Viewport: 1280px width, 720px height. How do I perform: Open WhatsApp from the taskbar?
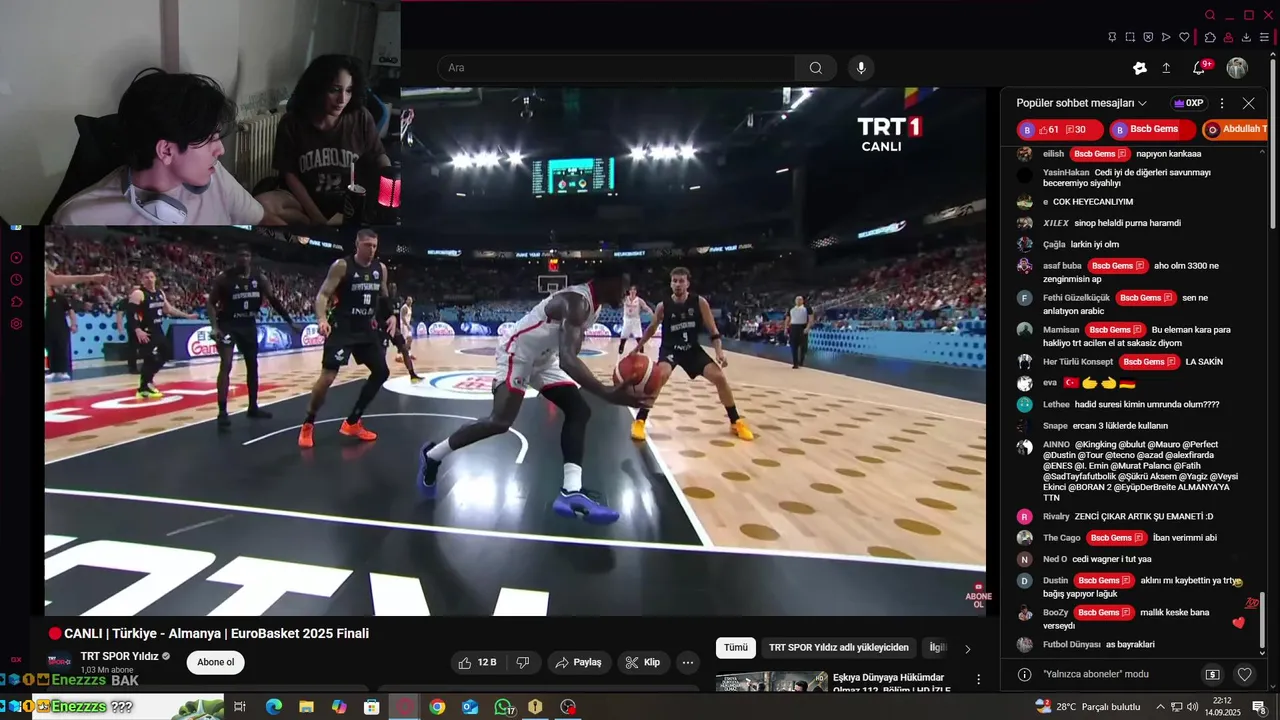[503, 707]
